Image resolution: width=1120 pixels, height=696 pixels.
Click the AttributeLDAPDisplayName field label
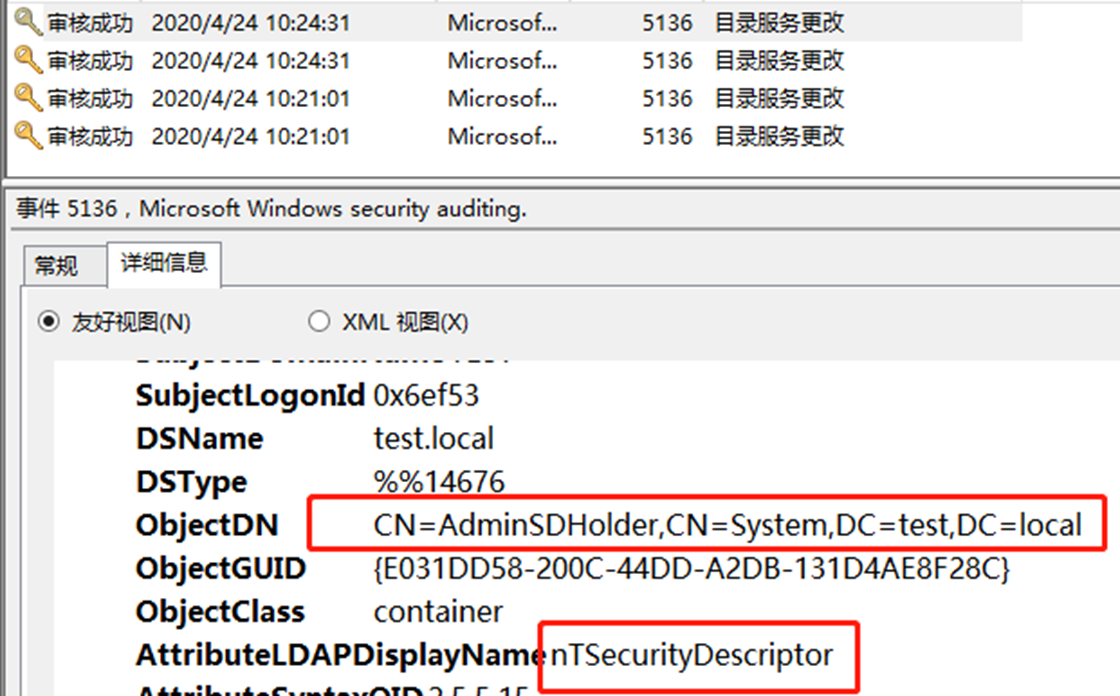(x=340, y=655)
